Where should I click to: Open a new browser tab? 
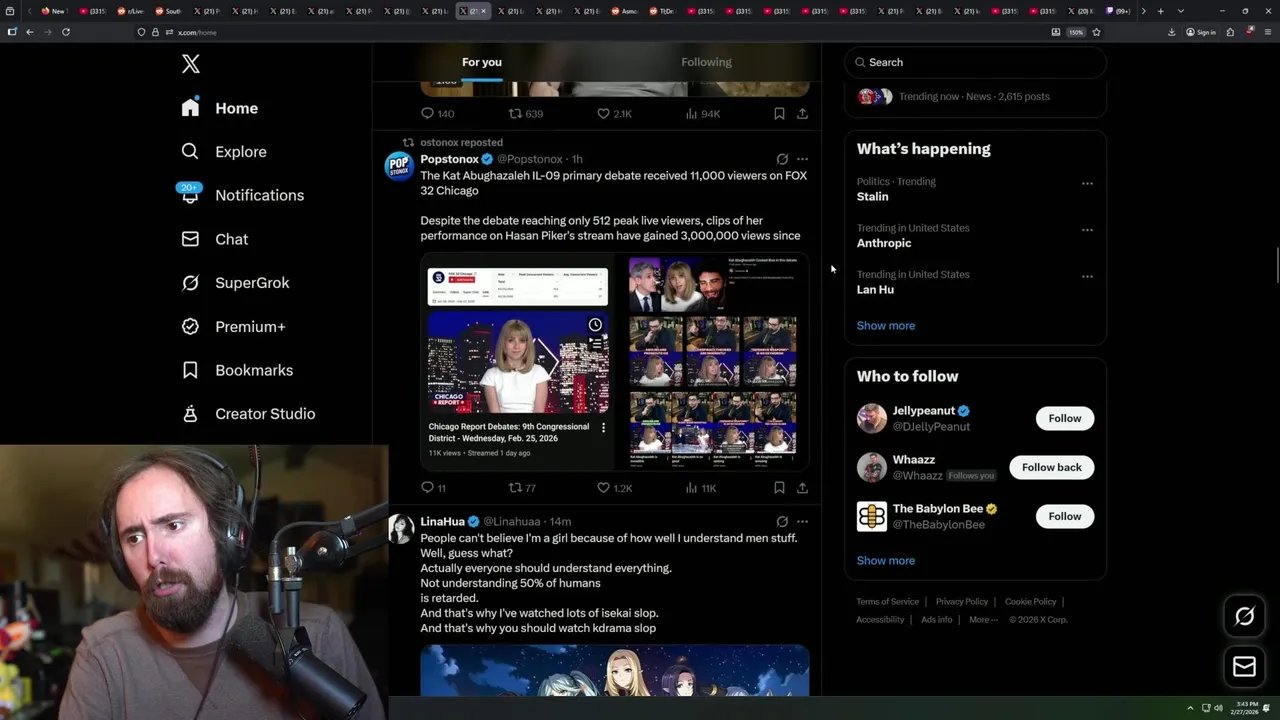(1160, 11)
